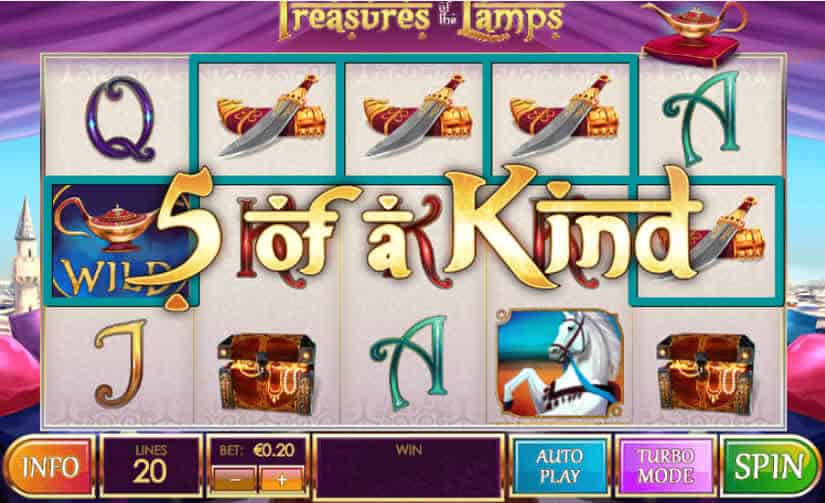Click the golden lamp on red cushion
This screenshot has width=825, height=503.
click(692, 34)
